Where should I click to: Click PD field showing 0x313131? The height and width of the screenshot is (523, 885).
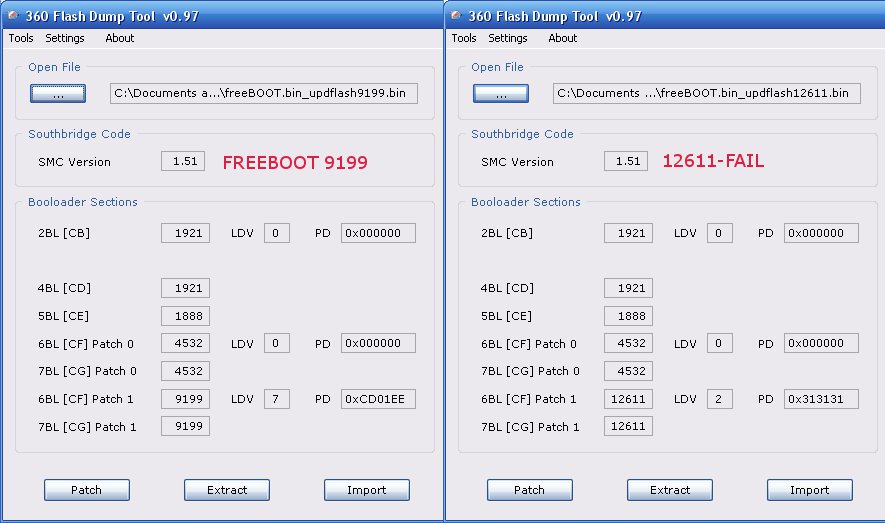click(821, 399)
